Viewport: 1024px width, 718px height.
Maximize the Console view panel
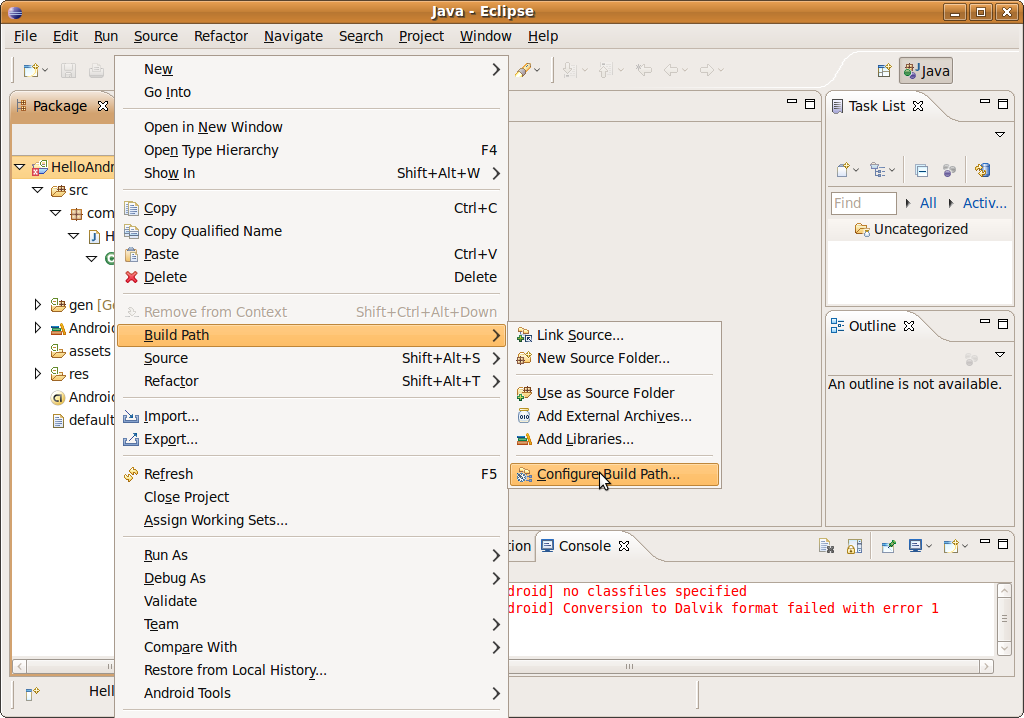[x=1003, y=544]
